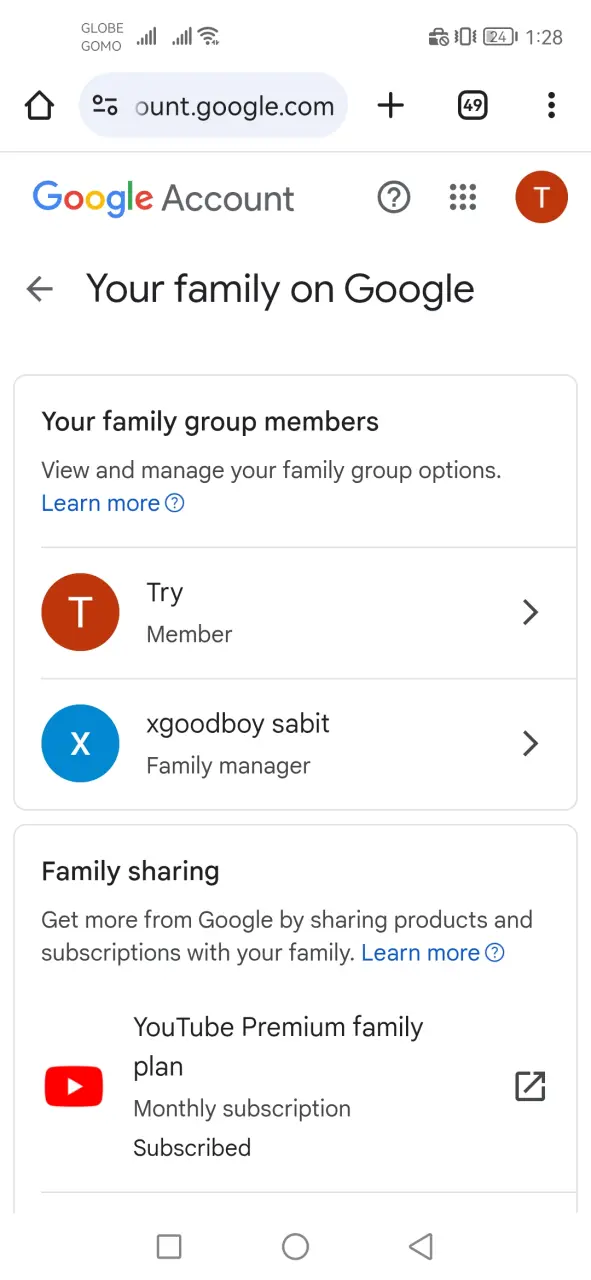Open YouTube Premium external link icon
The height and width of the screenshot is (1280, 591).
(x=529, y=1086)
